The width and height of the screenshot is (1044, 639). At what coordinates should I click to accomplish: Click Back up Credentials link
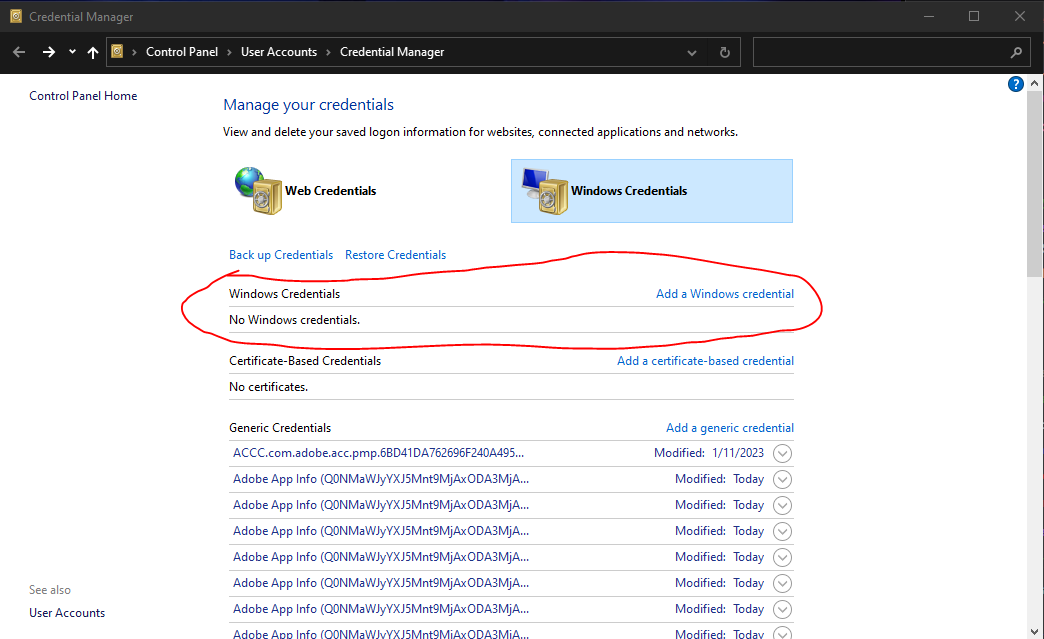[x=281, y=255]
